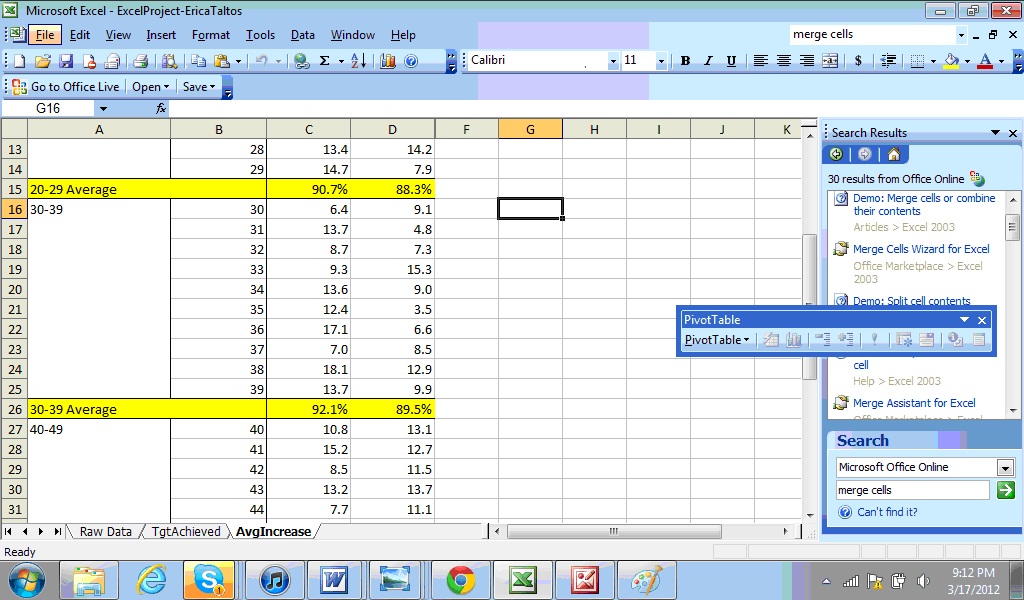Open 'Merge Assistant for Excel' result
This screenshot has width=1024, height=600.
click(x=914, y=403)
